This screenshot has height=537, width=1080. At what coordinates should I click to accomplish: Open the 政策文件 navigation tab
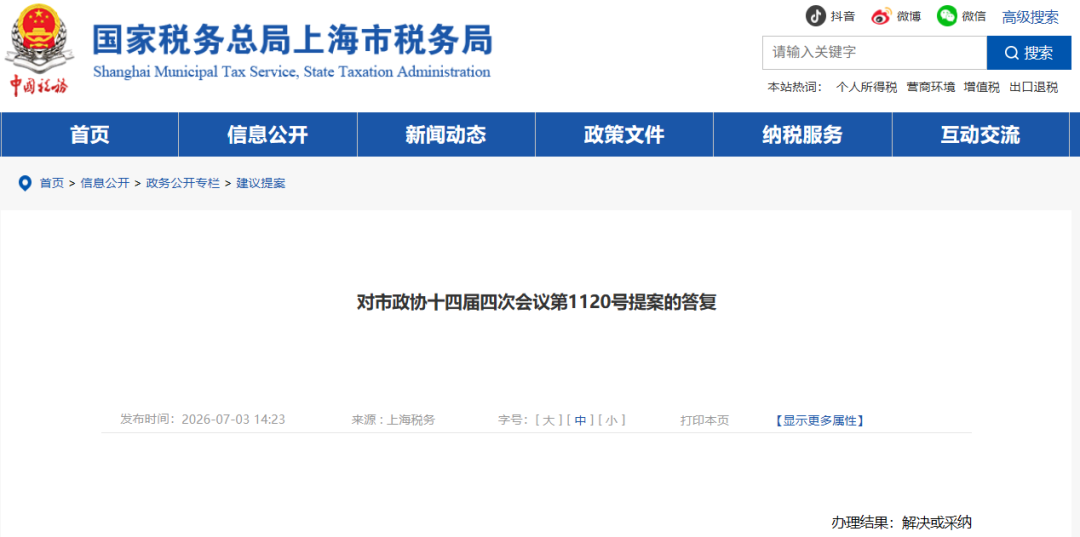pos(624,135)
